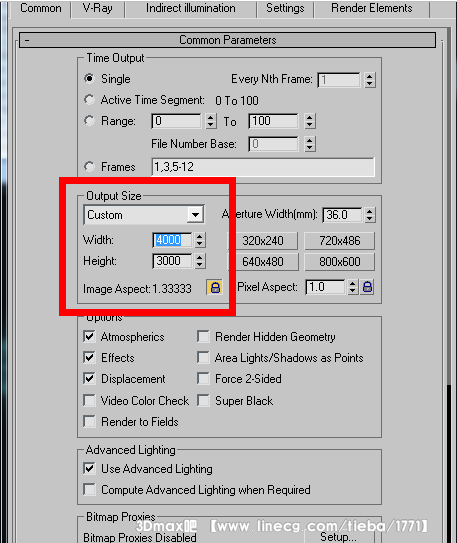Click the Height field showing 3000
This screenshot has height=543, width=457.
(x=172, y=261)
